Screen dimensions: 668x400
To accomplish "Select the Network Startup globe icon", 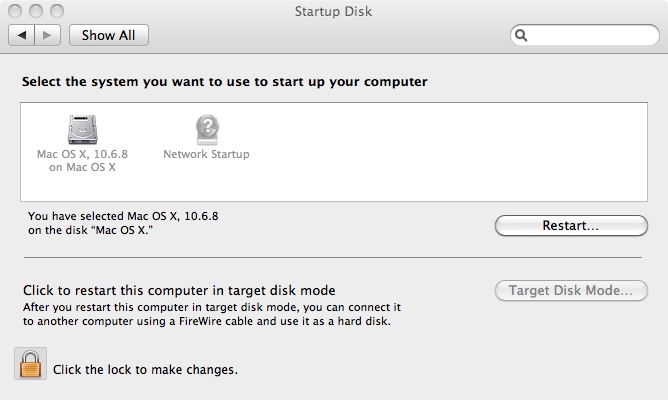I will 206,129.
